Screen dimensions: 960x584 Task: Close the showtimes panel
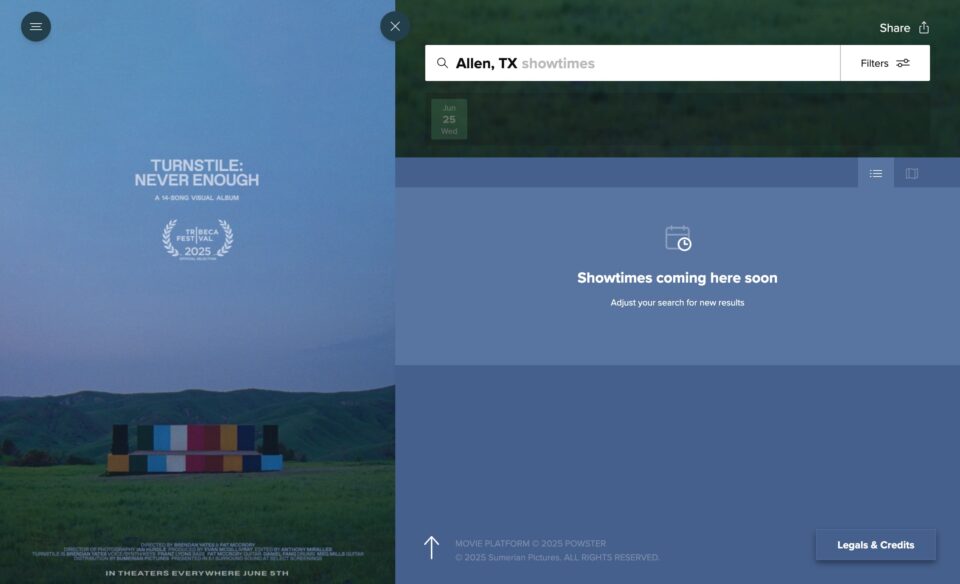point(395,26)
